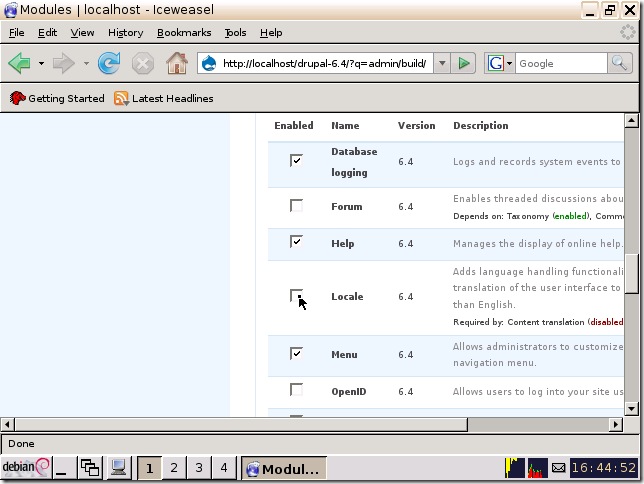Click the Version column header
The height and width of the screenshot is (484, 644).
point(416,125)
